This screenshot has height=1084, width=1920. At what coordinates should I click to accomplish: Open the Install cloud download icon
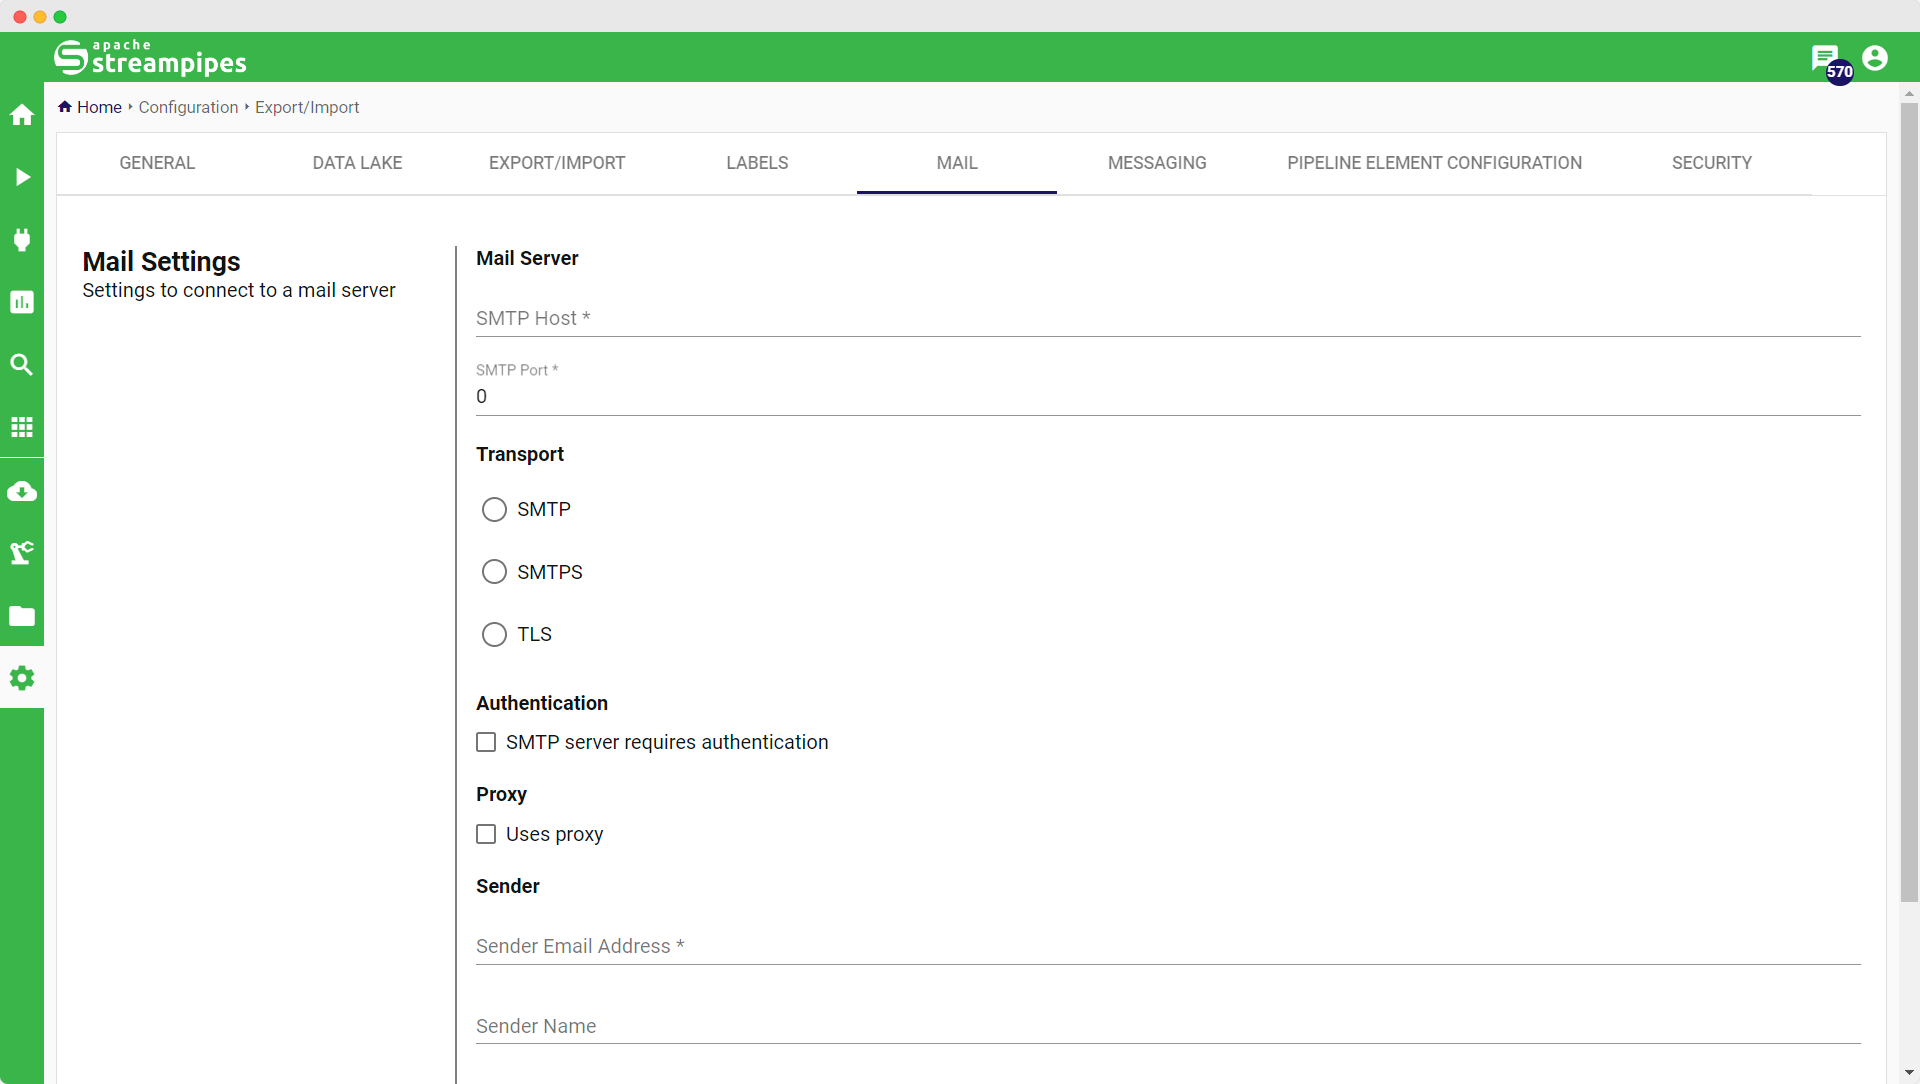click(x=22, y=491)
